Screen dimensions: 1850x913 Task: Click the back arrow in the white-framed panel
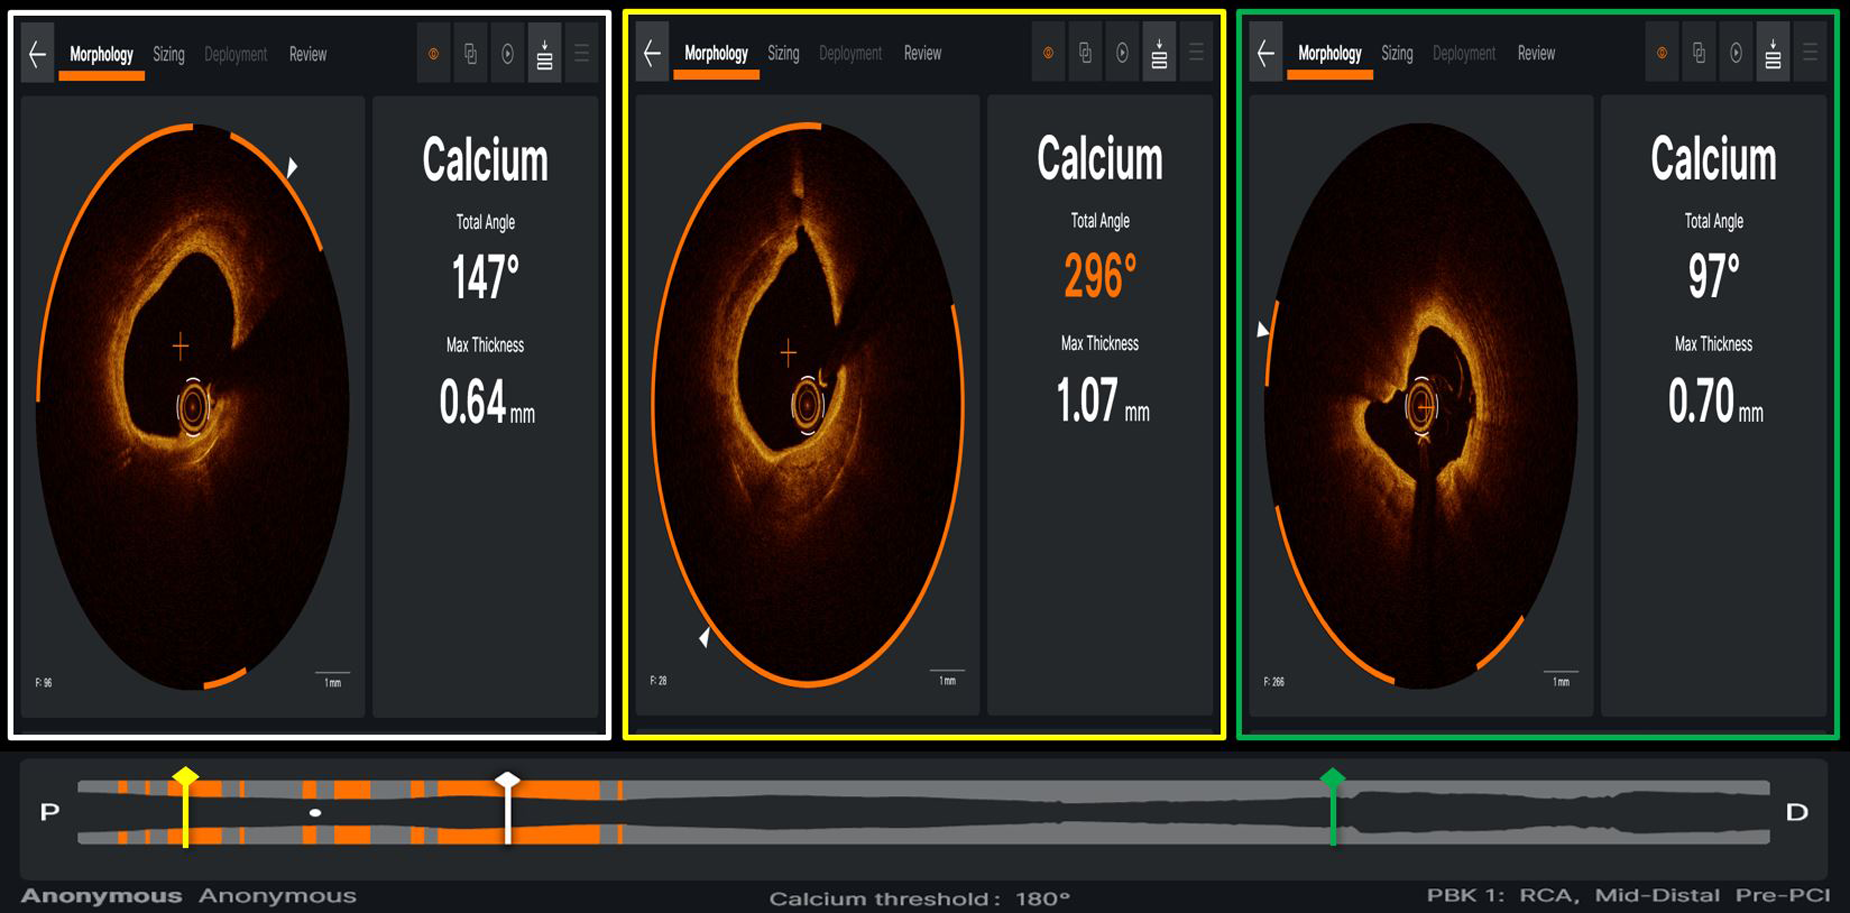coord(38,55)
